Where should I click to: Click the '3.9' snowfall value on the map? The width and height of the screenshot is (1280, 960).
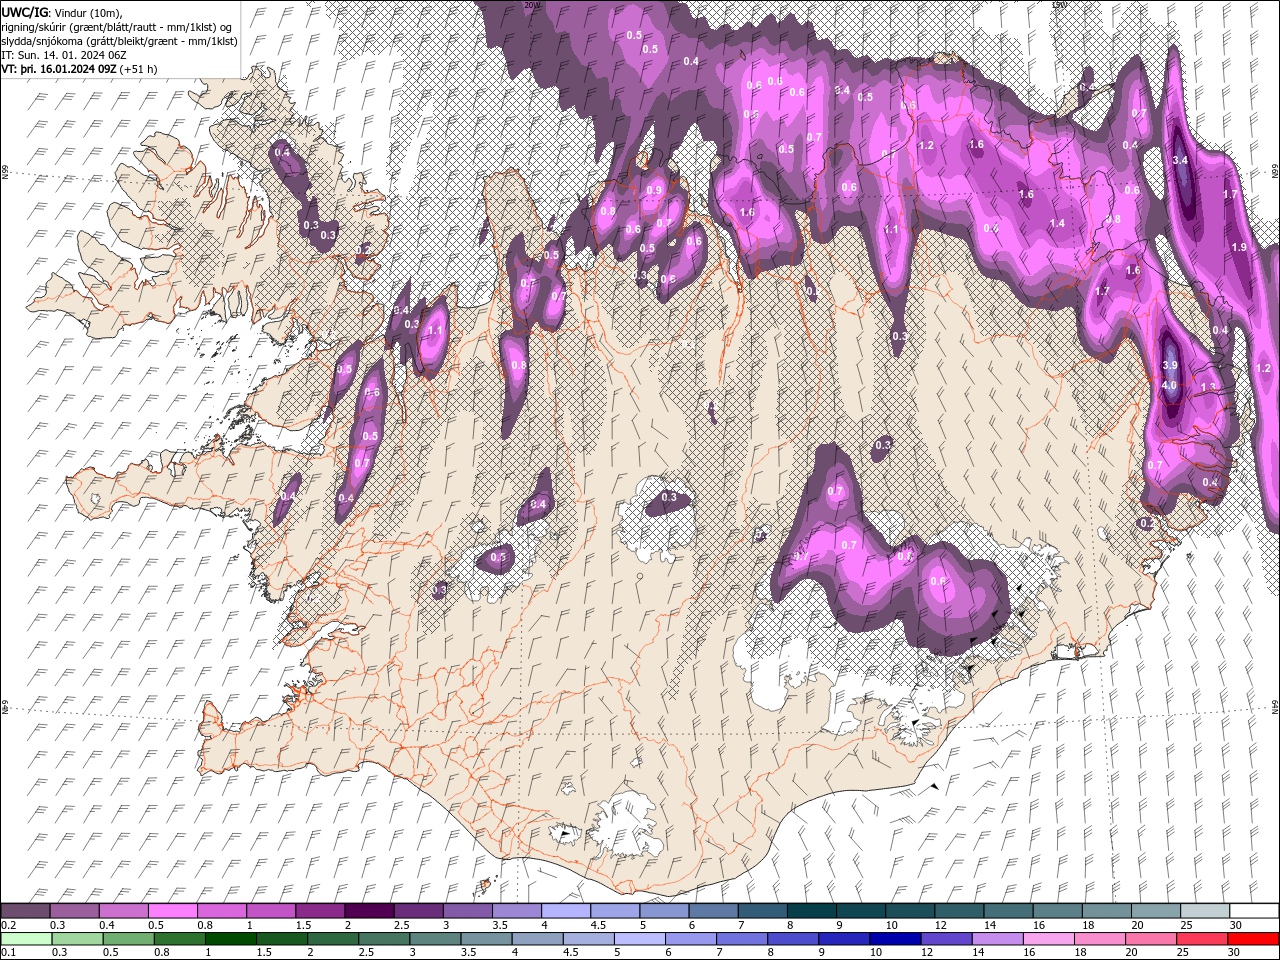(x=1170, y=366)
